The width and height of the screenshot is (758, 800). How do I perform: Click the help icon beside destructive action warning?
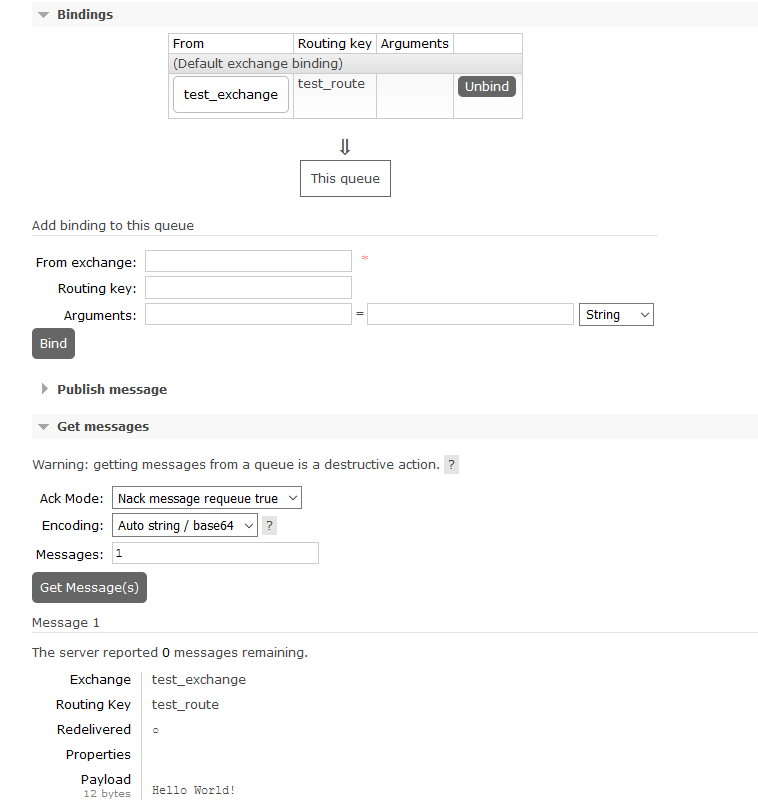tap(451, 465)
